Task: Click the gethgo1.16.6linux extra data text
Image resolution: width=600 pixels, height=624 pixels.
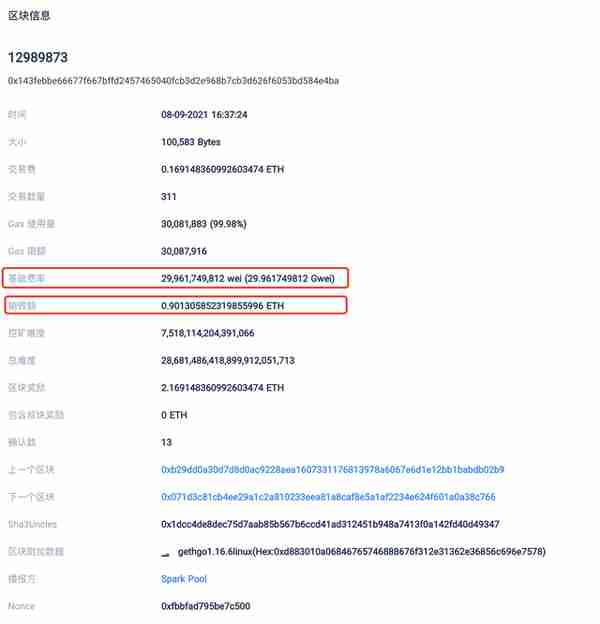Action: (362, 552)
